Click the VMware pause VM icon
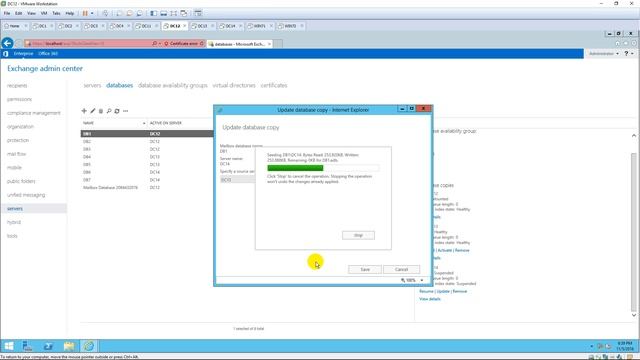This screenshot has width=640, height=360. 85,13
